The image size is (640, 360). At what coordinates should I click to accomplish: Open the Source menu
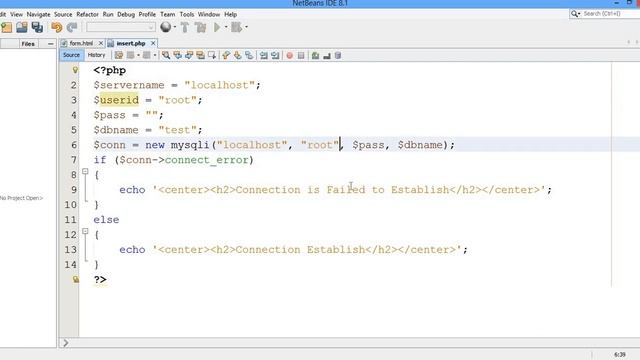[x=63, y=14]
